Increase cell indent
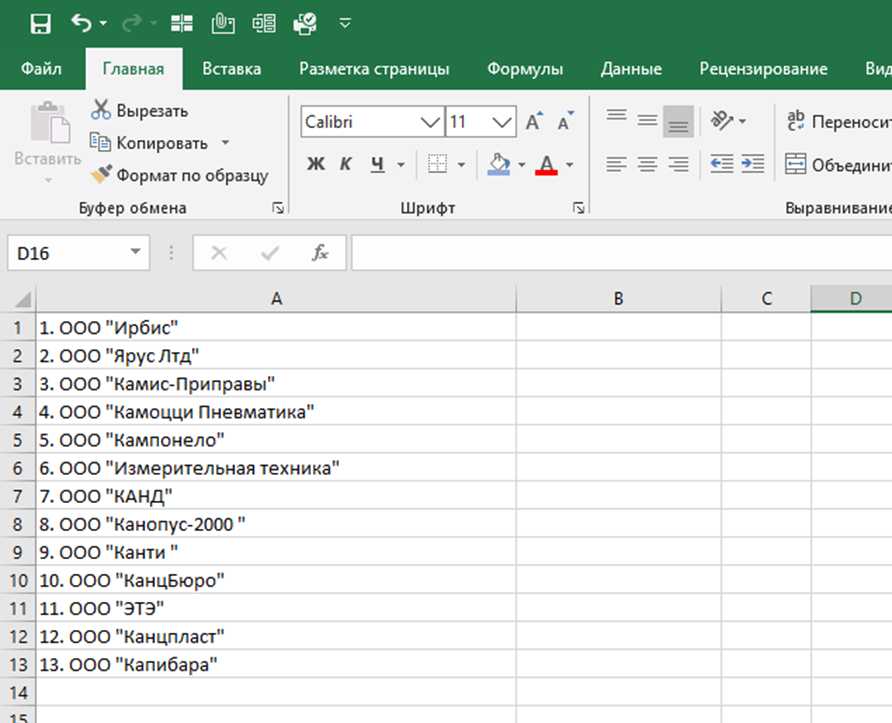This screenshot has width=892, height=723. click(x=753, y=164)
